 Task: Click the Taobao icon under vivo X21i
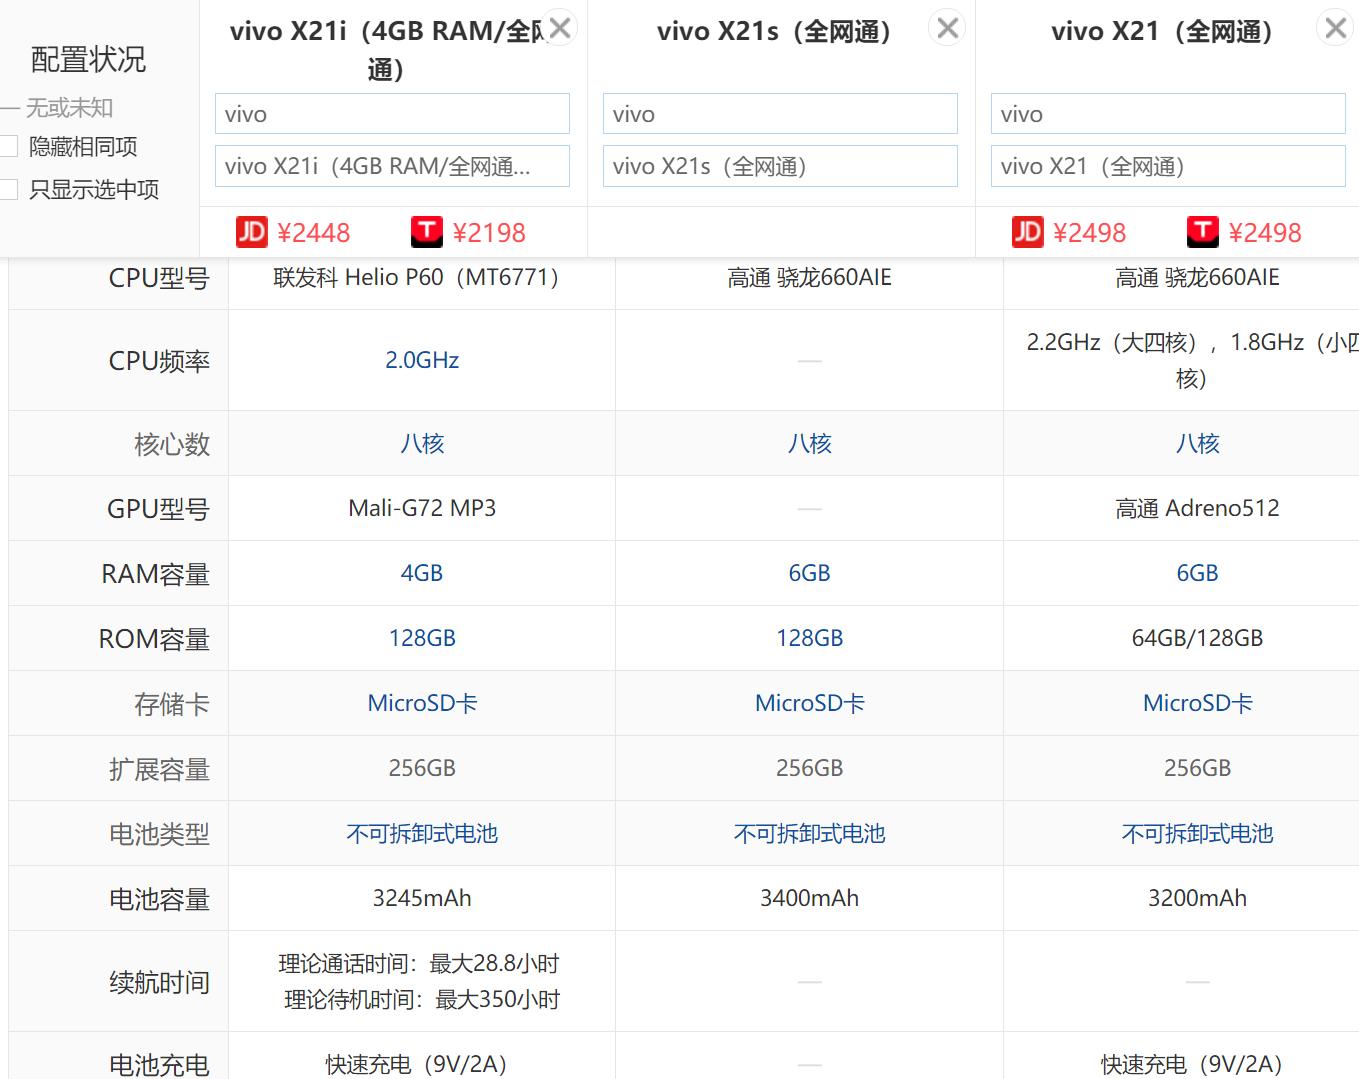pyautogui.click(x=427, y=231)
